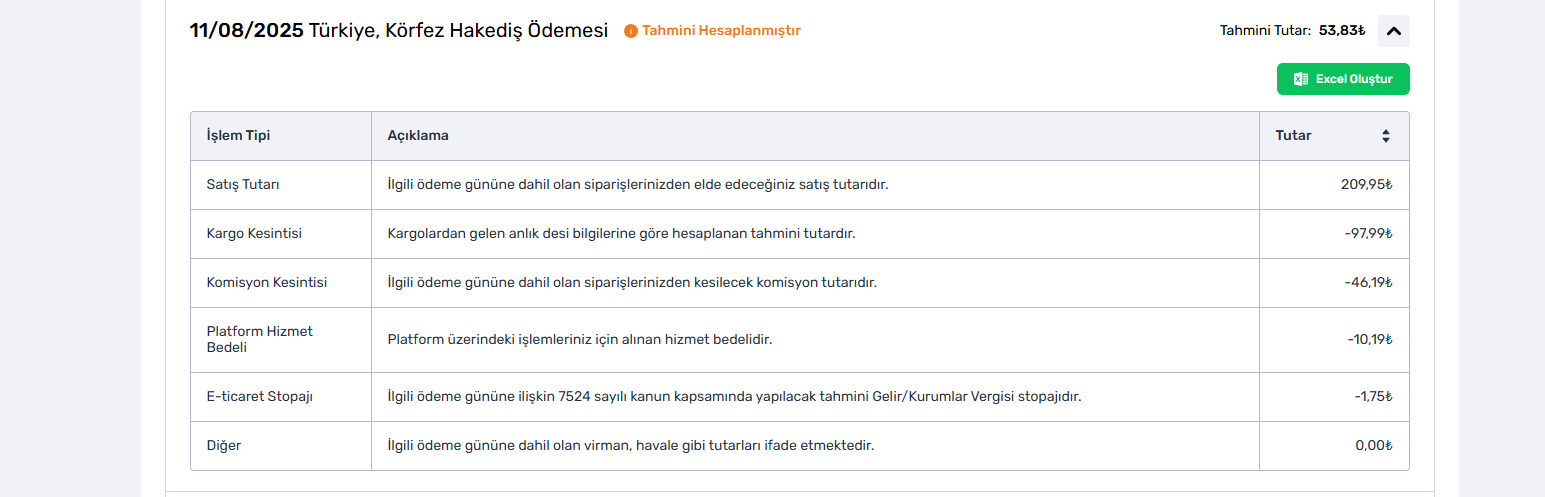The height and width of the screenshot is (497, 1545).
Task: Select the Satış Tutarı row
Action: [800, 185]
